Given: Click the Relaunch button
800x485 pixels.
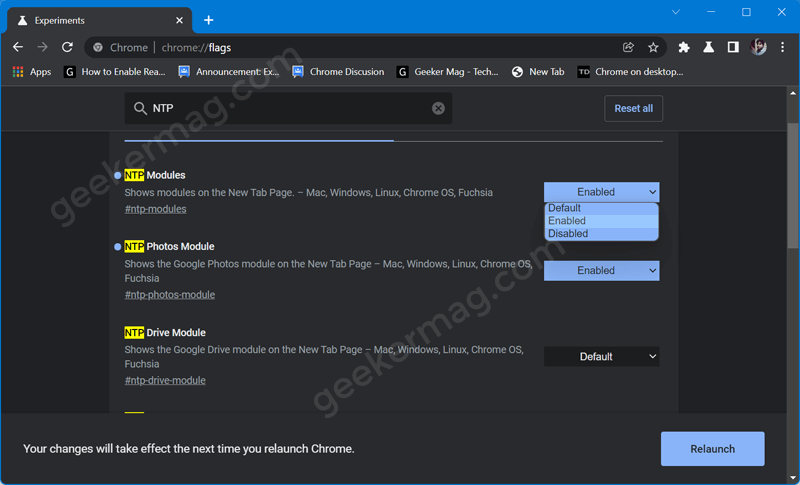Looking at the screenshot, I should pyautogui.click(x=712, y=449).
